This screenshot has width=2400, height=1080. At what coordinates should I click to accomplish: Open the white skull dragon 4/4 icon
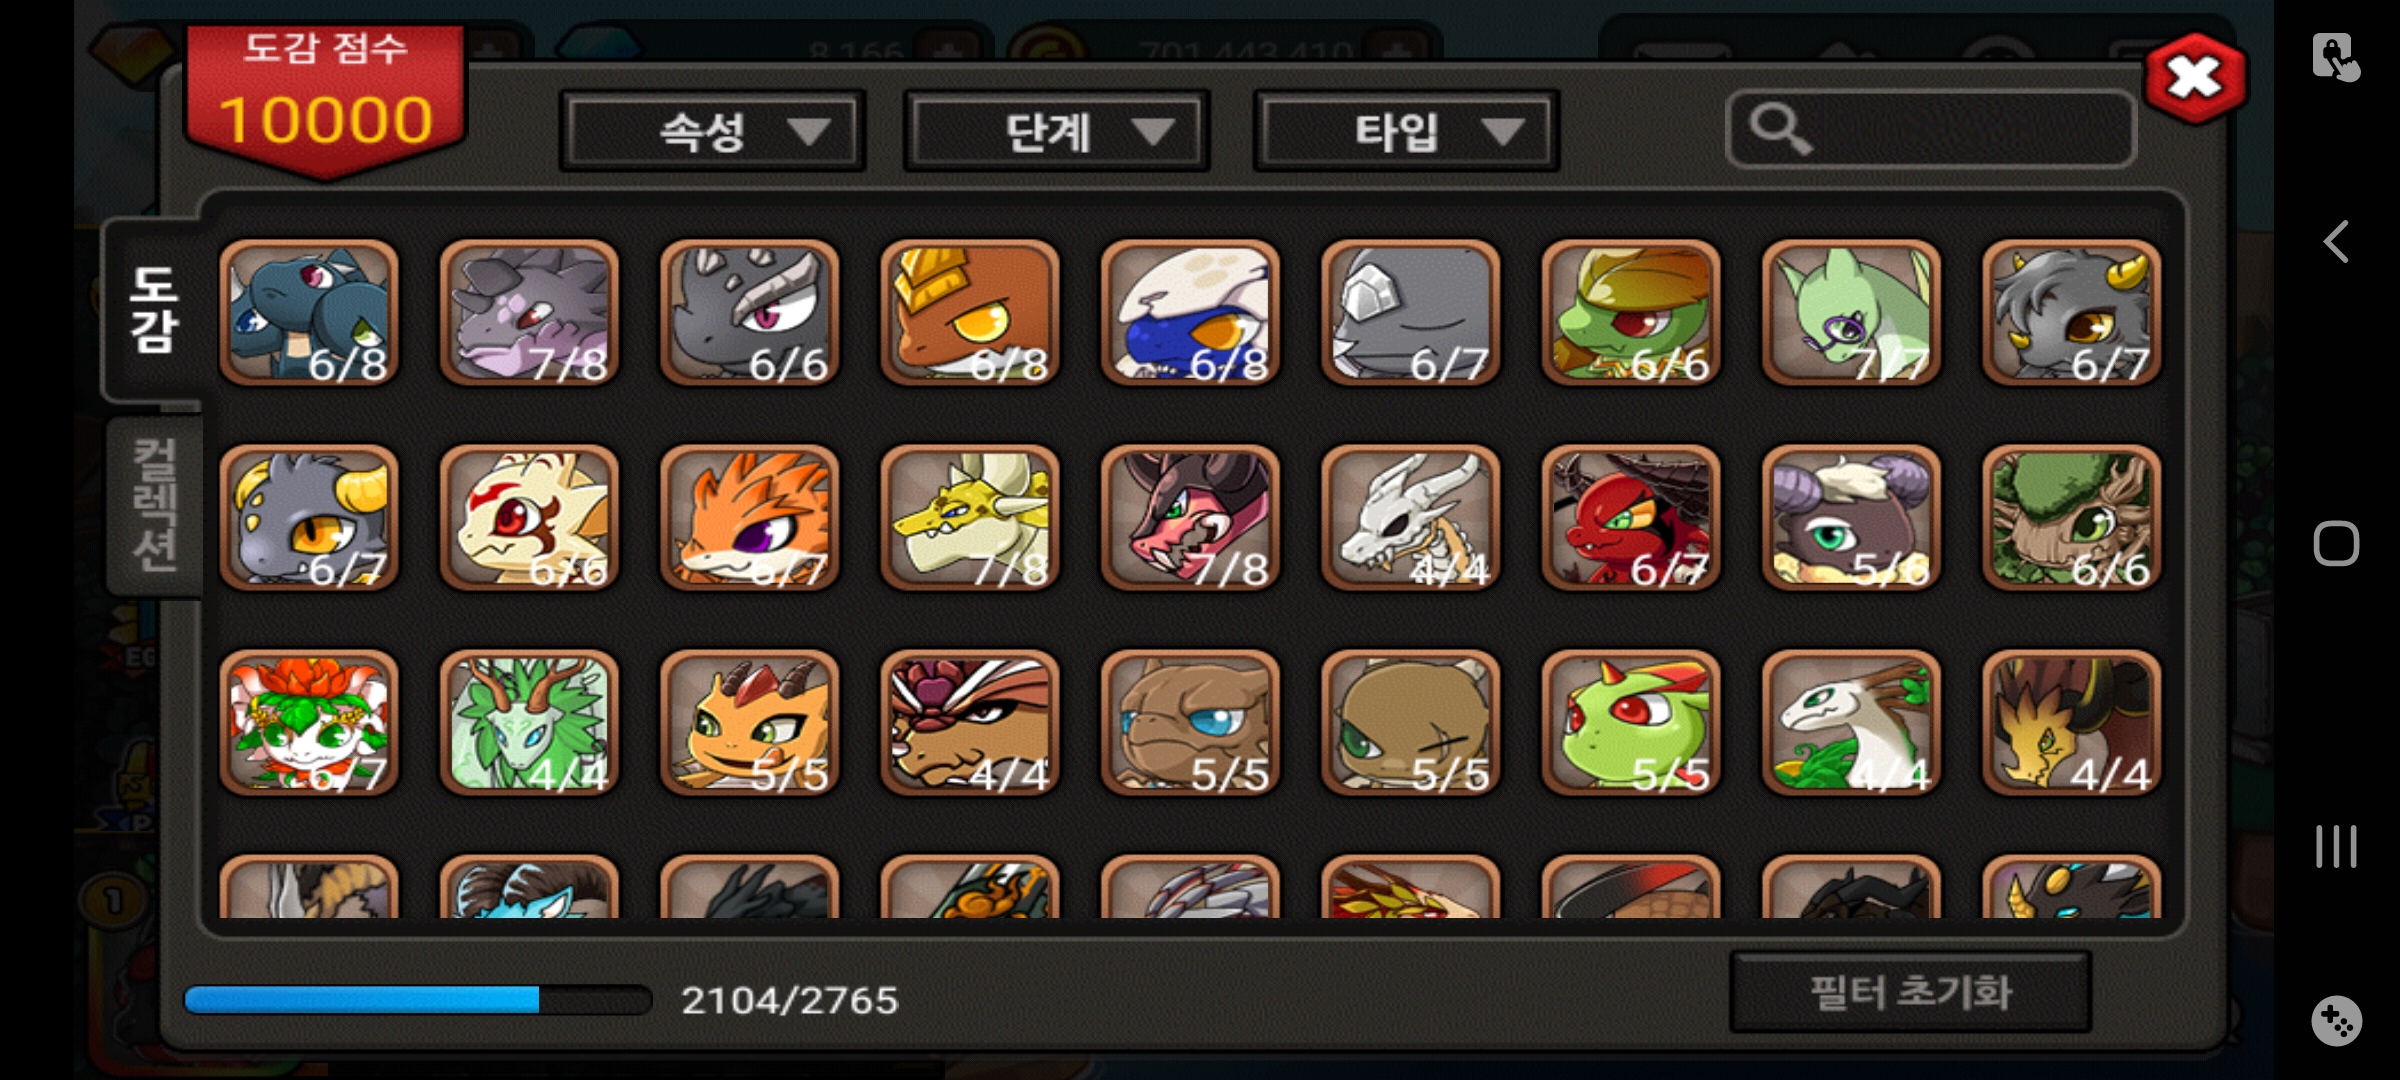1411,518
